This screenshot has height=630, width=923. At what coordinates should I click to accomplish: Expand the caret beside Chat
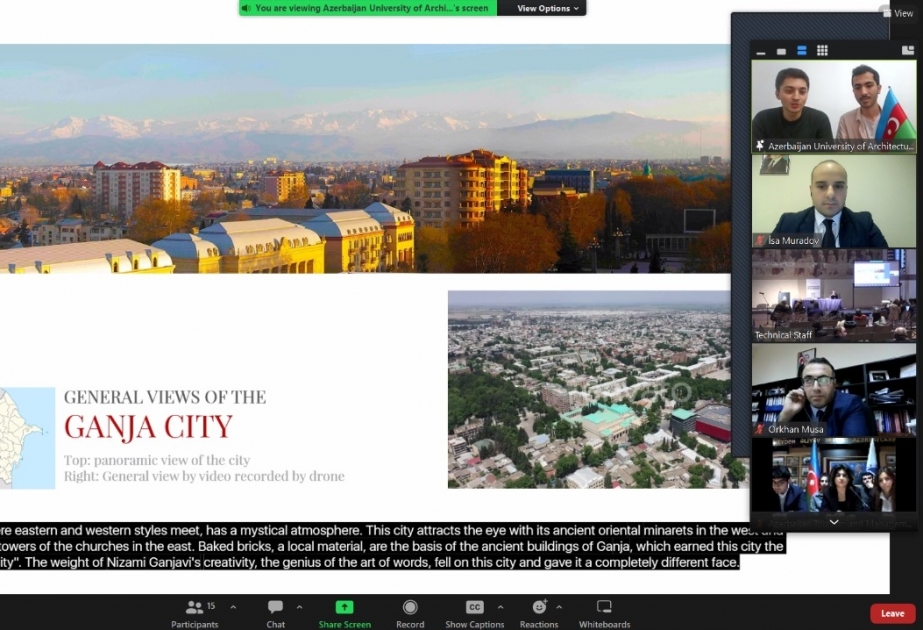[x=299, y=606]
